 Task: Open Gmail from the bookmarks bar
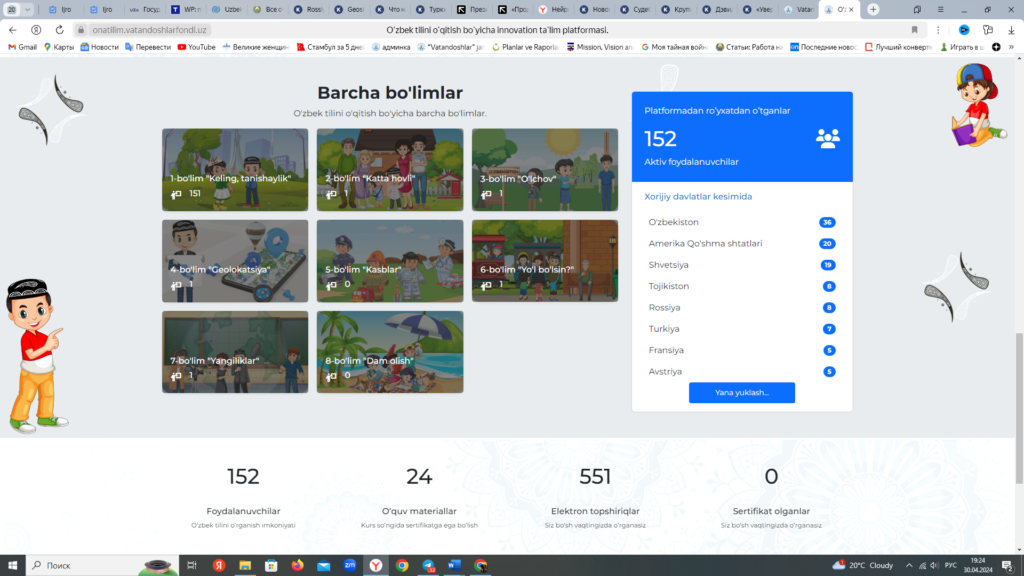[x=23, y=46]
